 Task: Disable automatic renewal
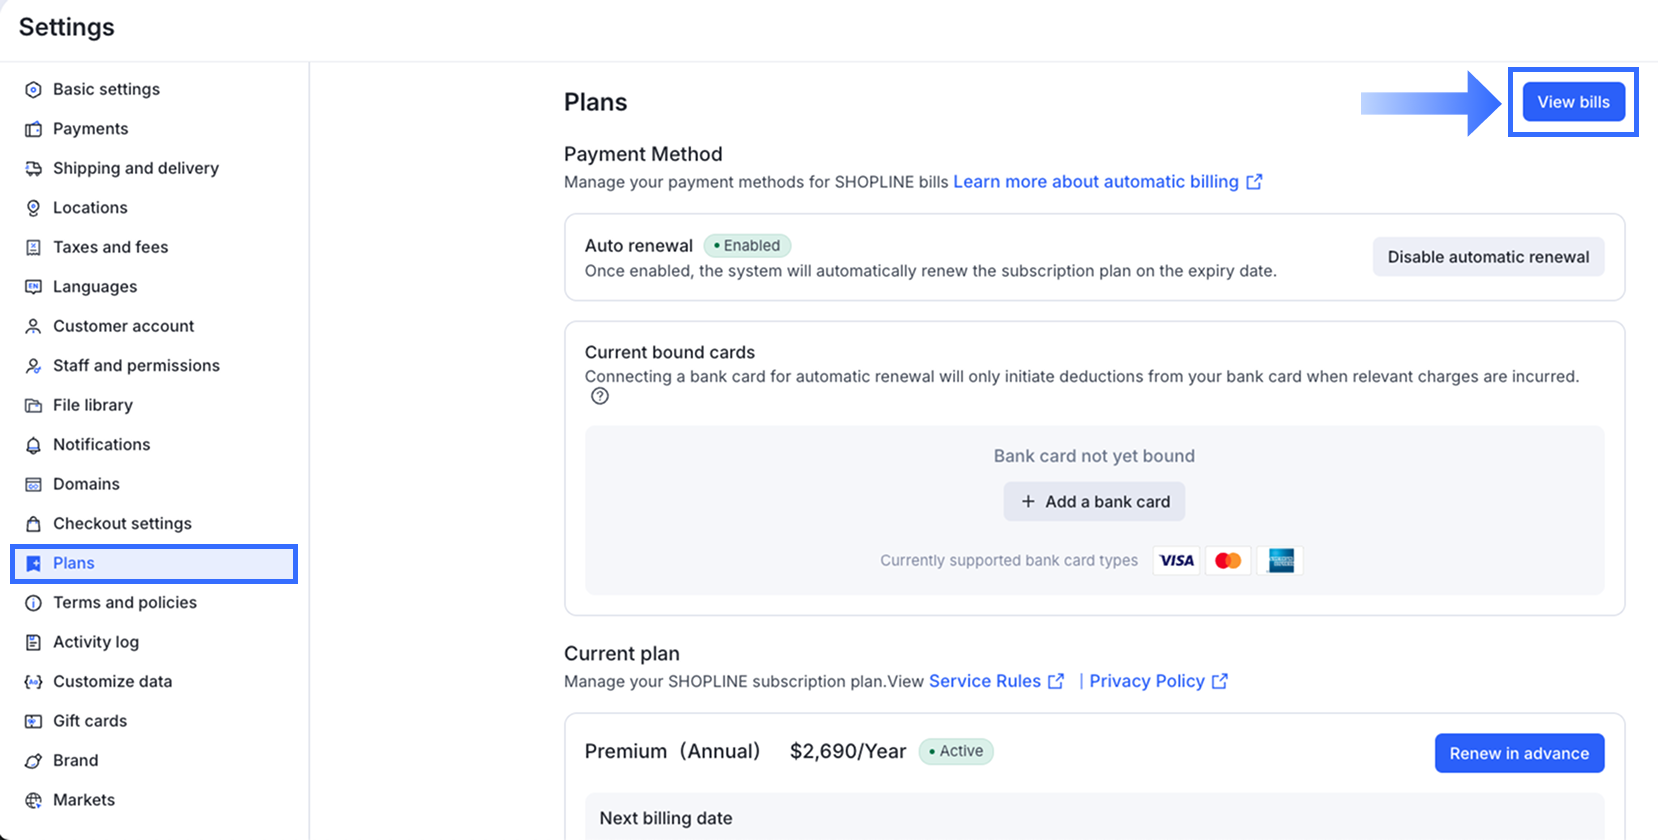pos(1488,257)
